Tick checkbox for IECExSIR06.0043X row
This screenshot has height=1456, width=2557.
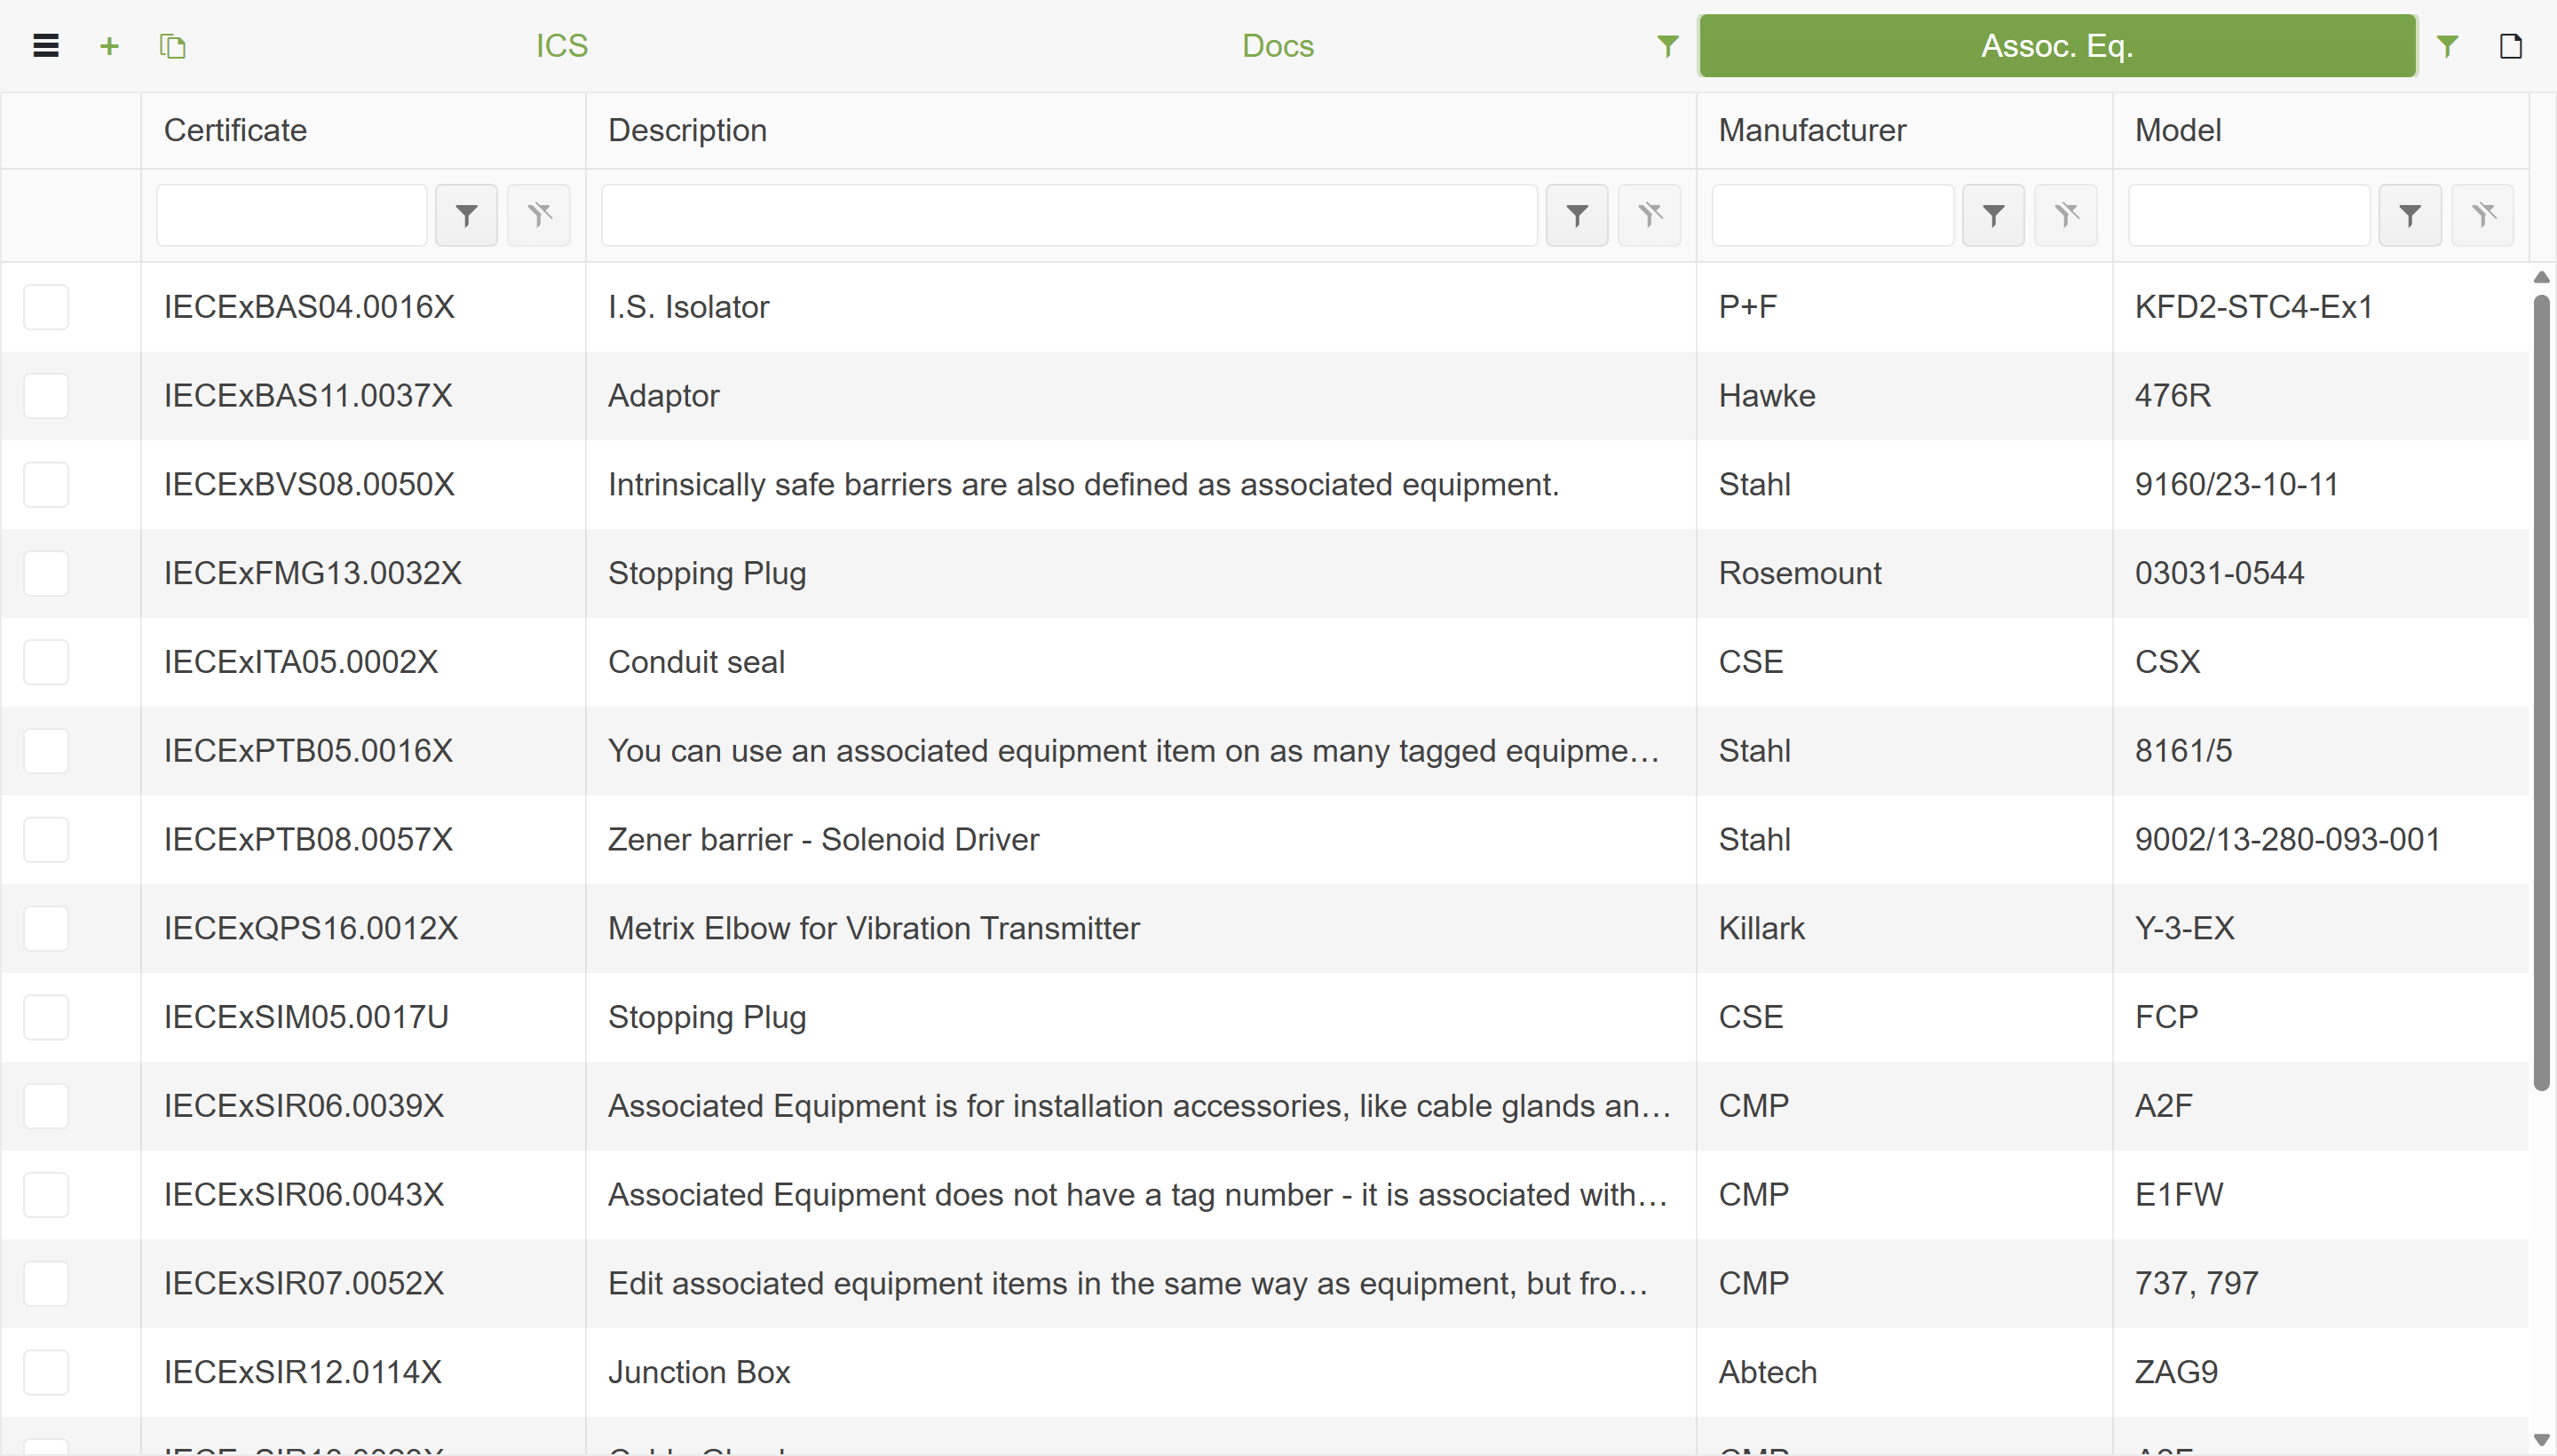click(x=46, y=1195)
